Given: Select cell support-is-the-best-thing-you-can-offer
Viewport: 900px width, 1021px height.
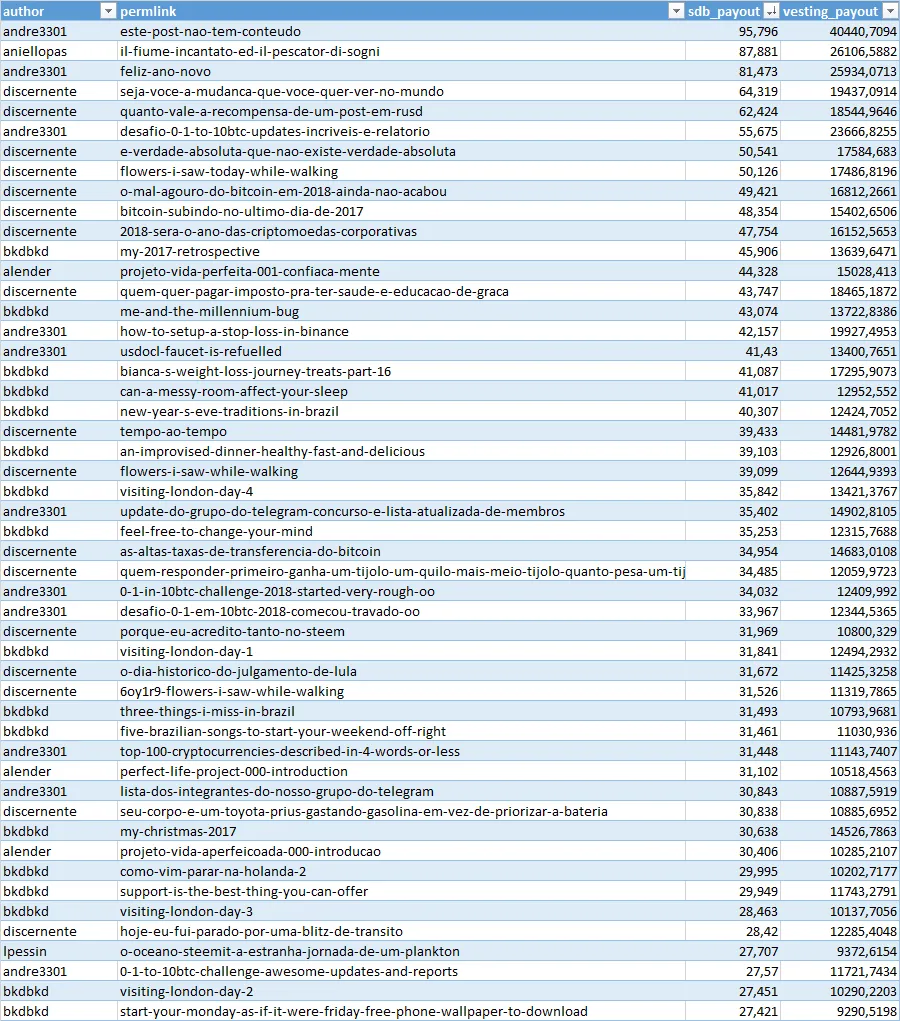Looking at the screenshot, I should coord(401,891).
